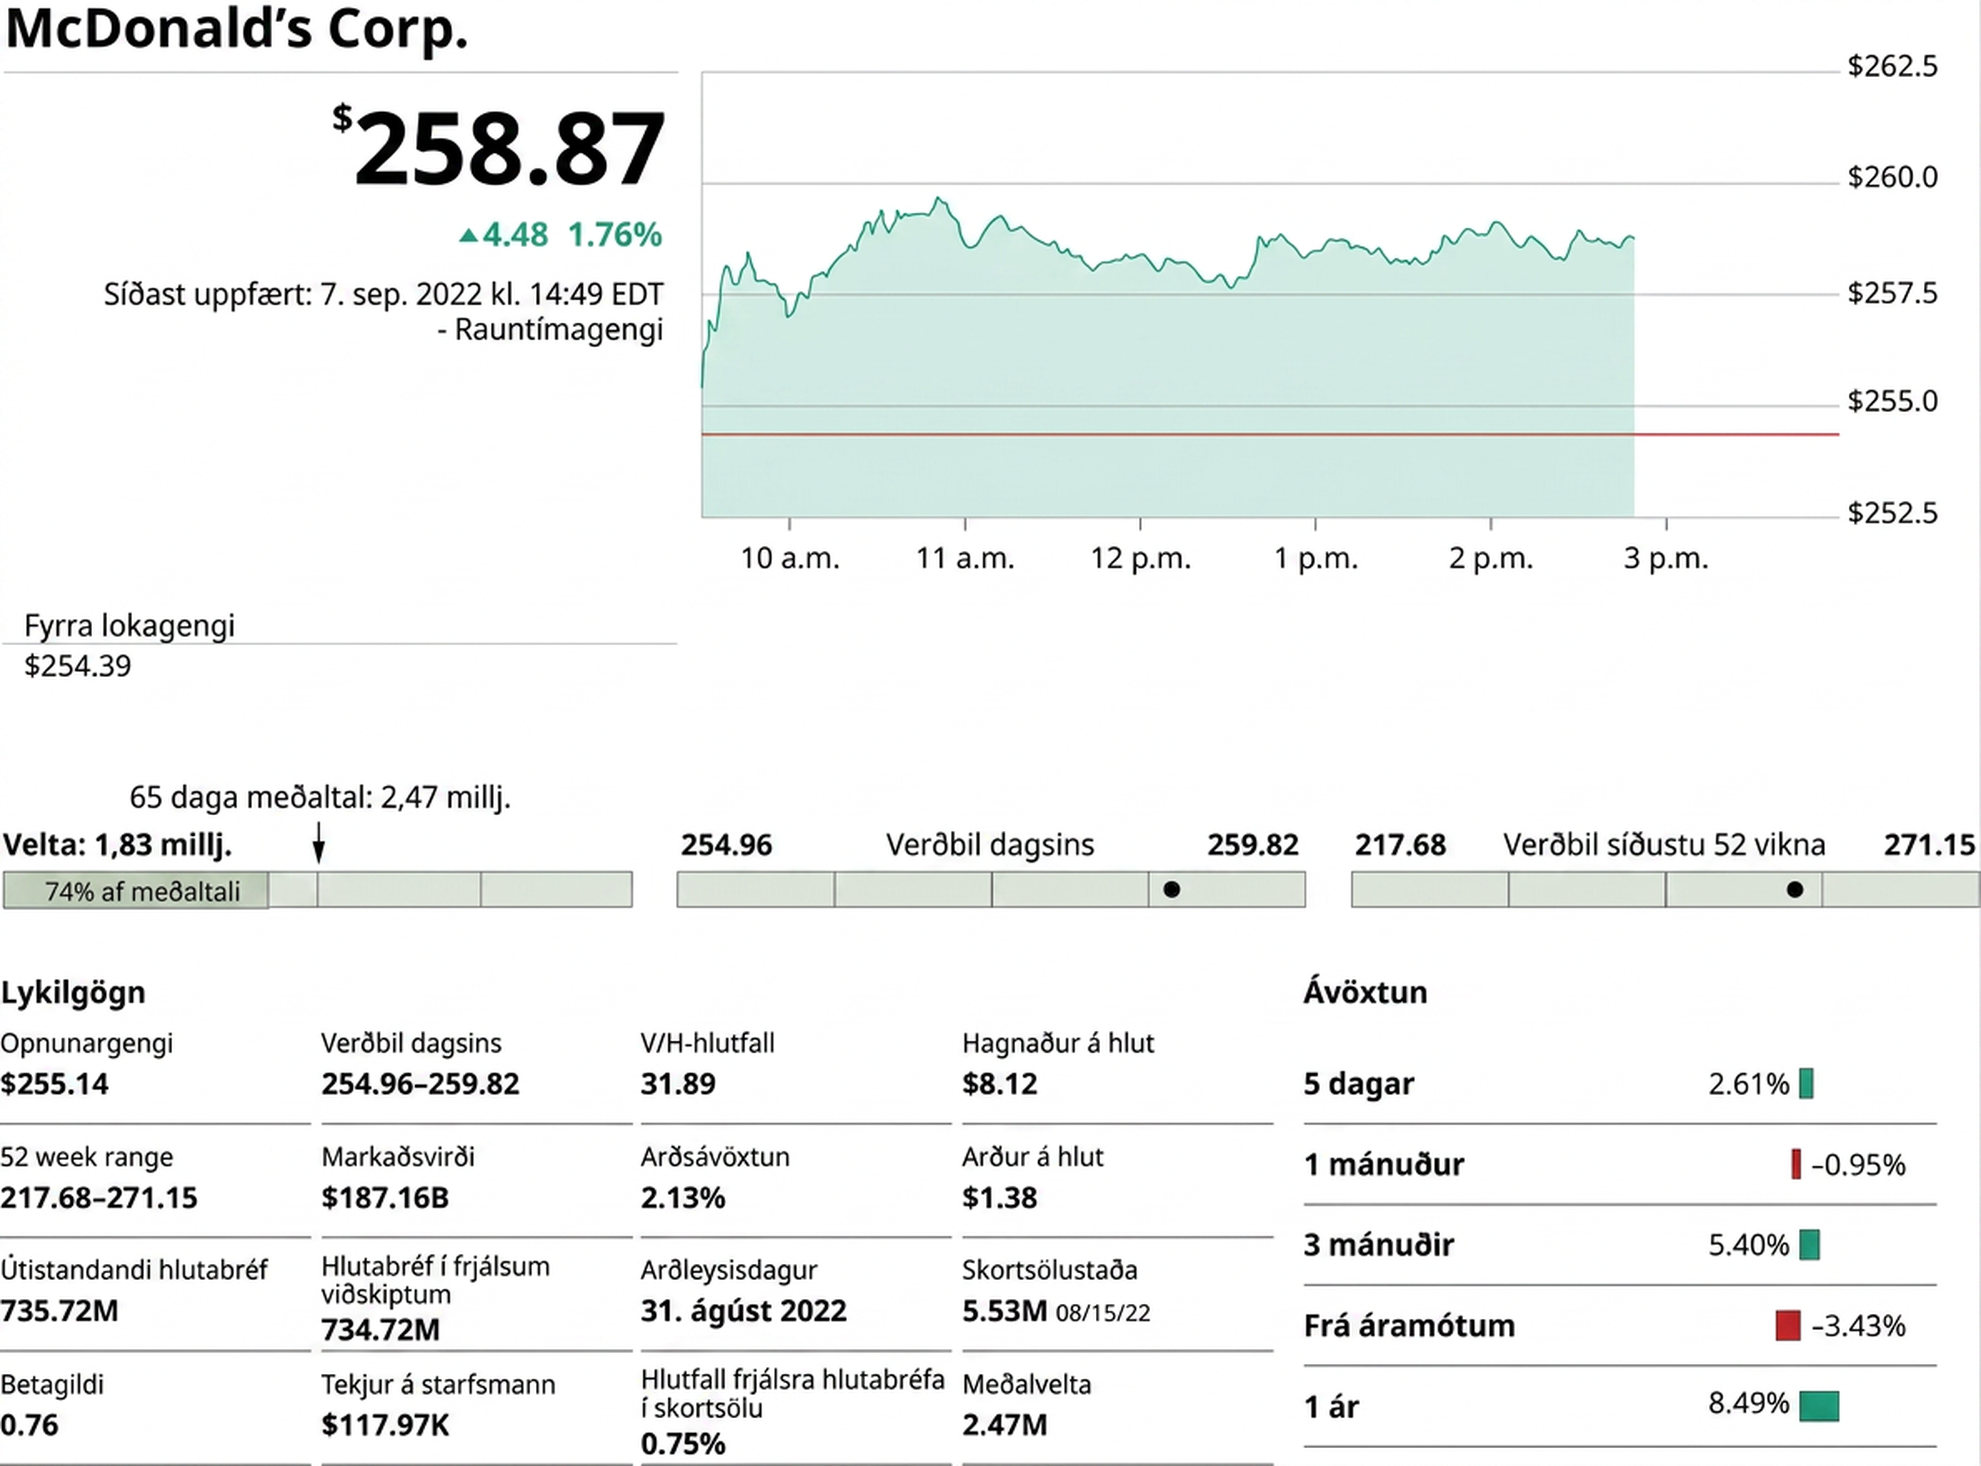Click the green bar for 5 dagar
The image size is (1981, 1466).
tap(1806, 1083)
